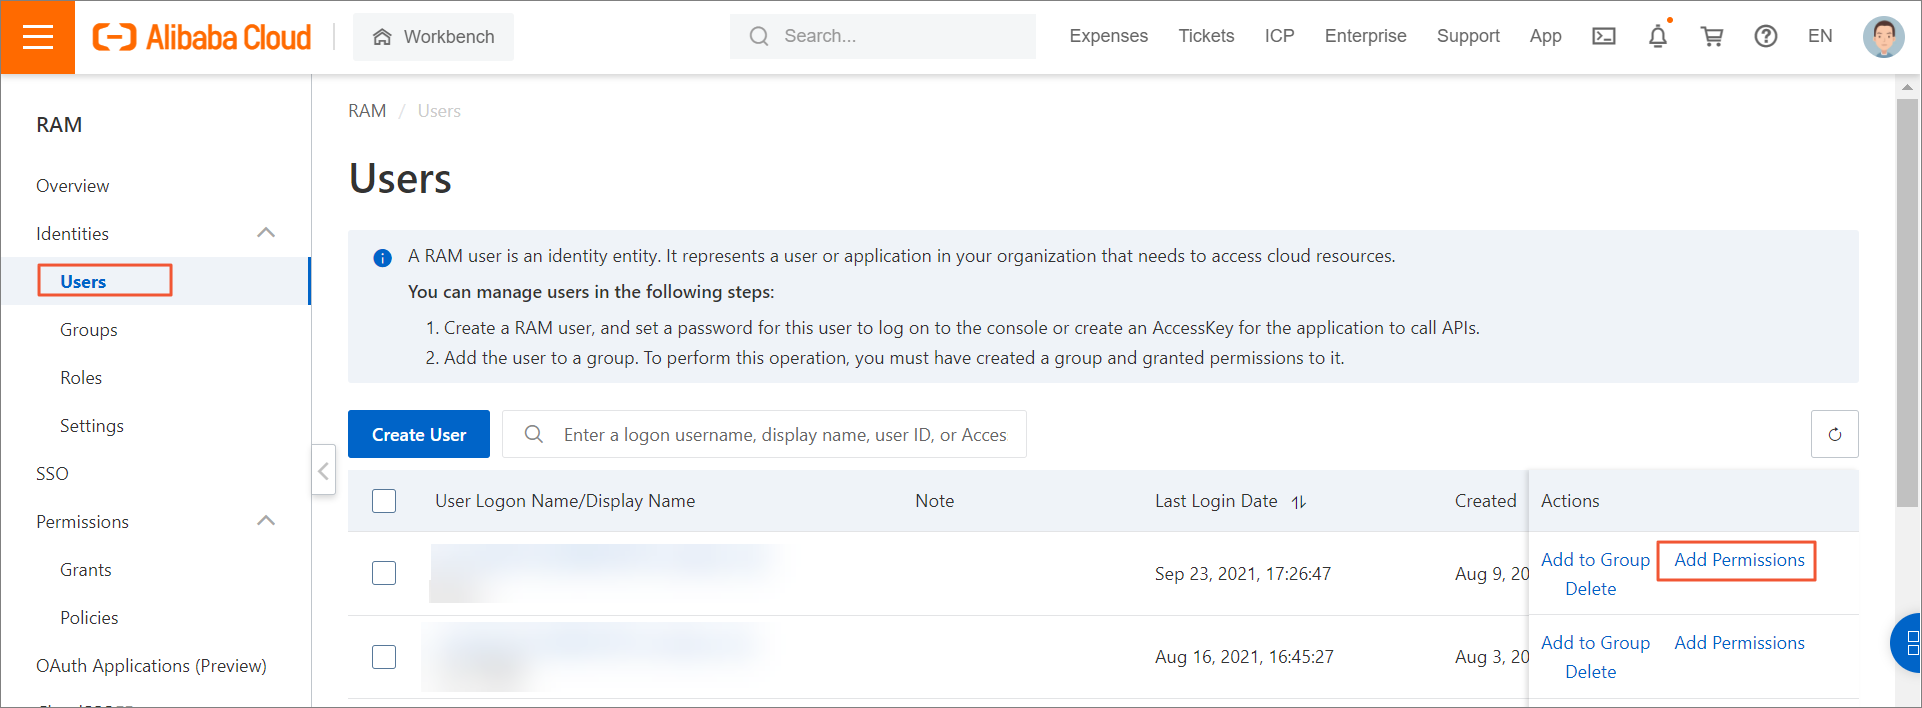
Task: Open the orange hamburger menu
Action: point(38,37)
